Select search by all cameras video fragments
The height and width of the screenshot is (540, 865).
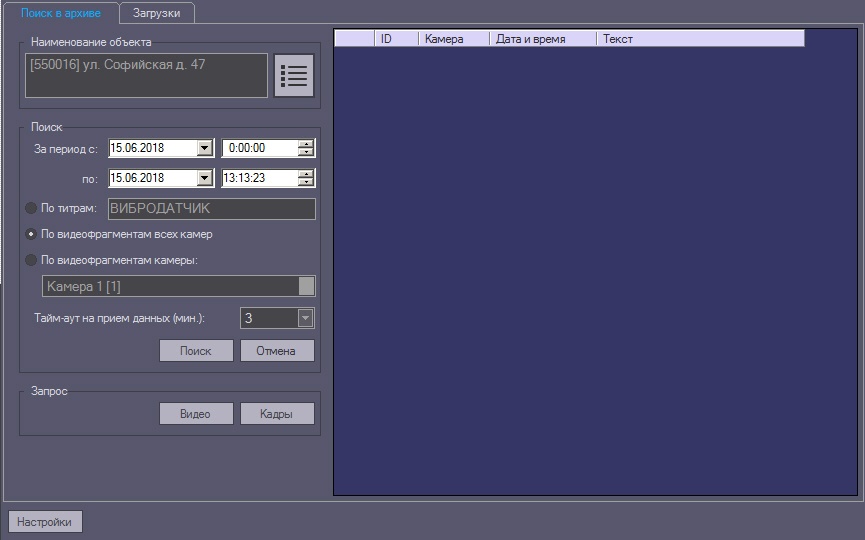(31, 234)
